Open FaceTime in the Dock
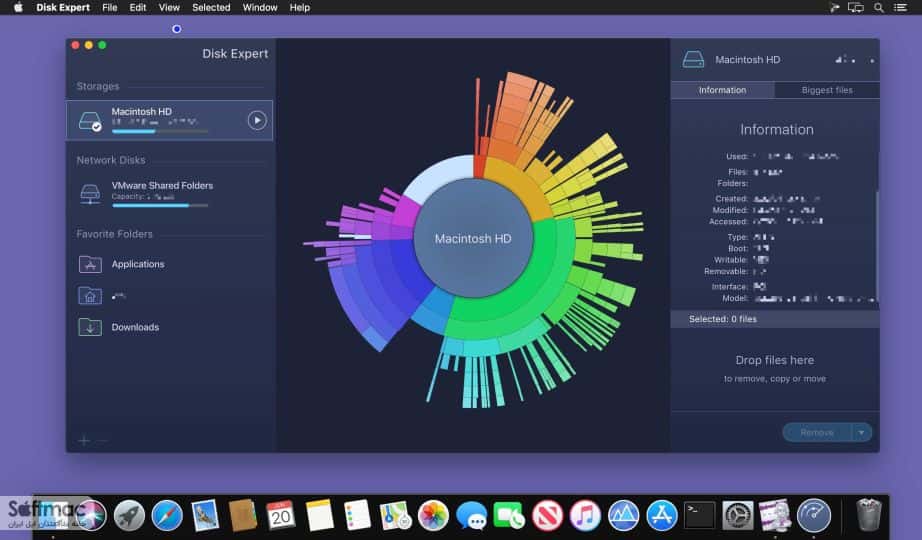 tap(509, 516)
